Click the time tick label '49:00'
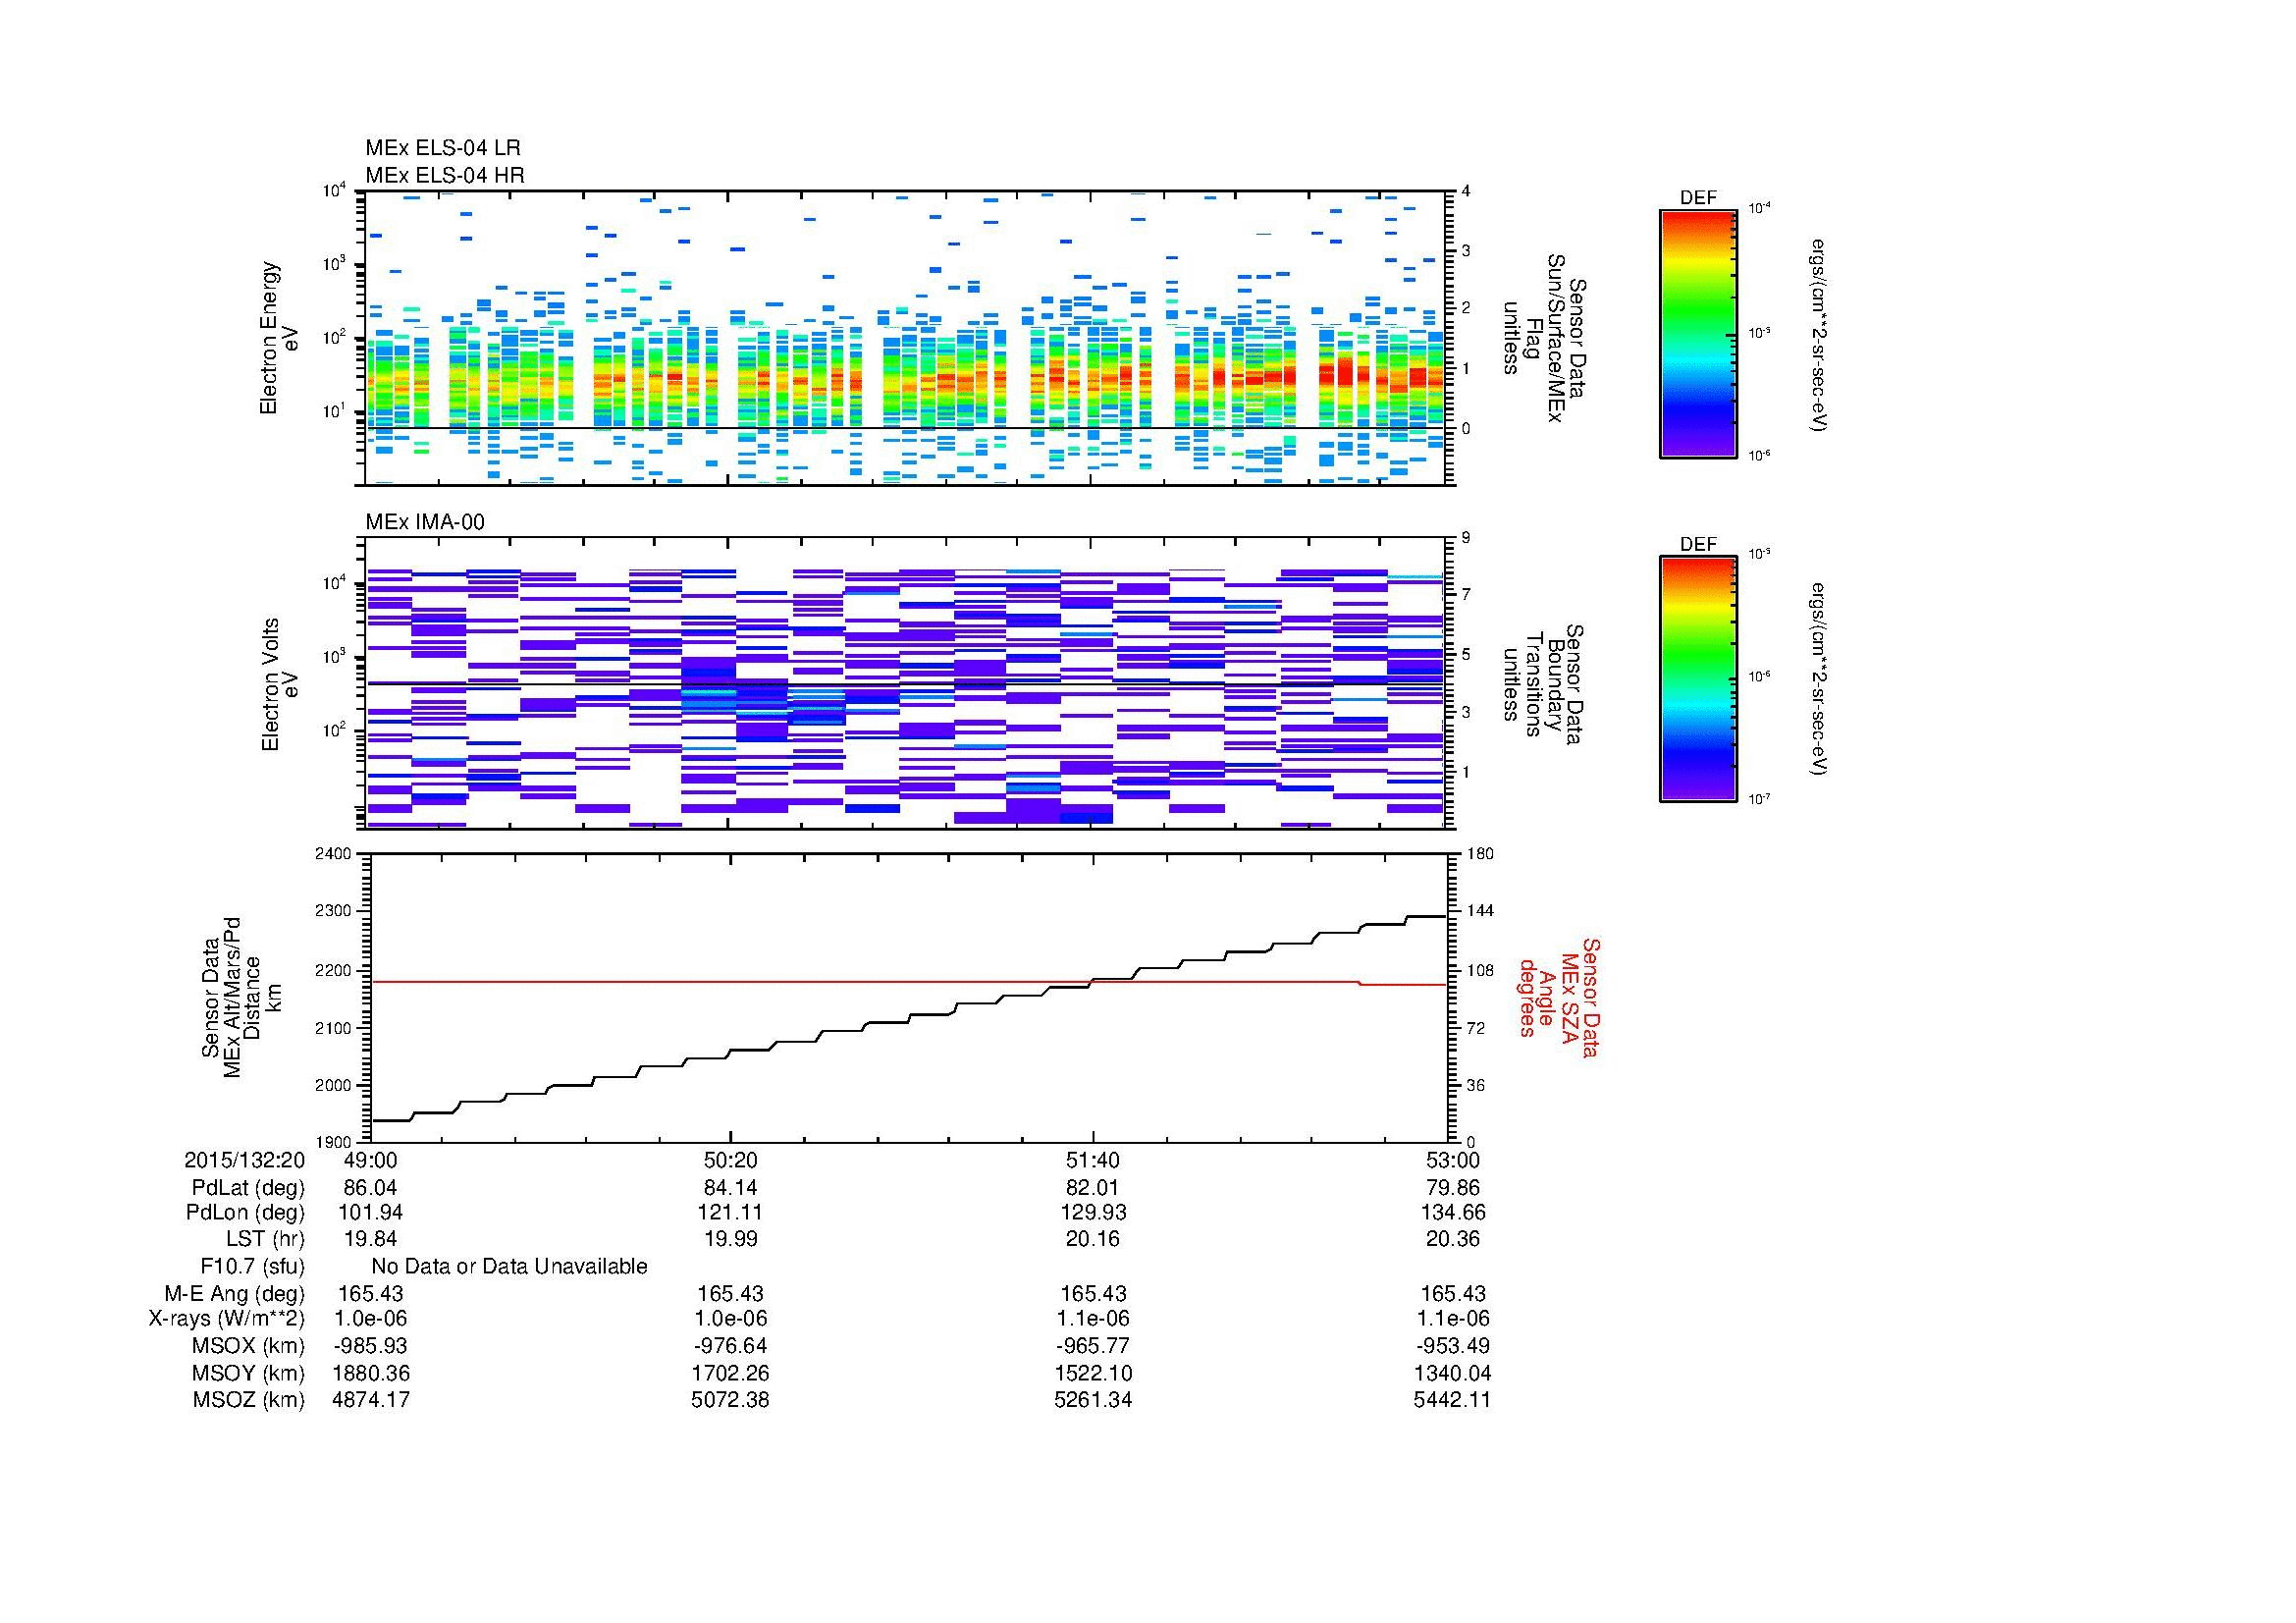 point(370,1160)
